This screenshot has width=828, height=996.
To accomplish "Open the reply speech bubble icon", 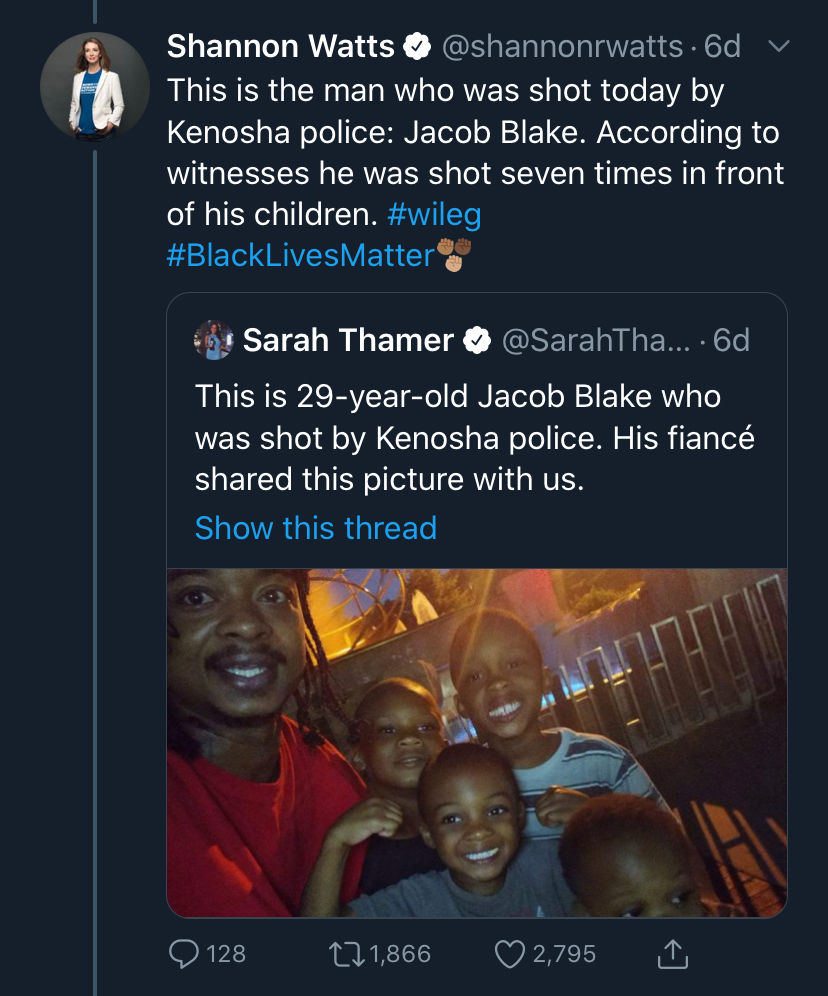I will point(184,953).
